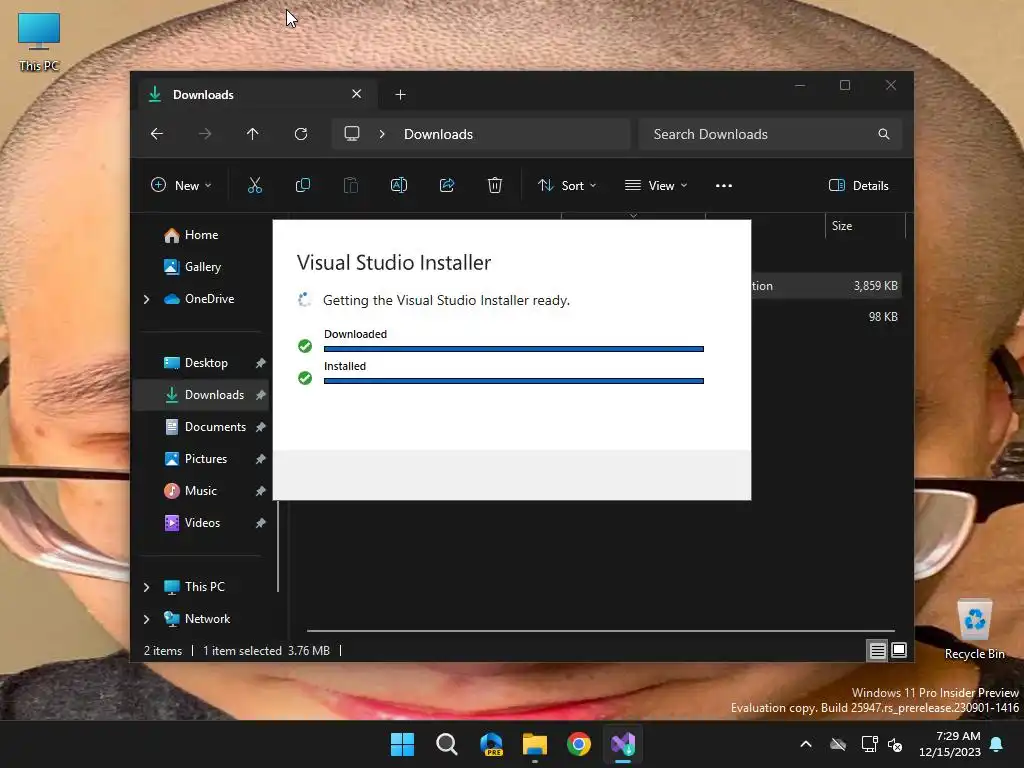
Task: Go back in File Explorer
Action: tap(157, 134)
